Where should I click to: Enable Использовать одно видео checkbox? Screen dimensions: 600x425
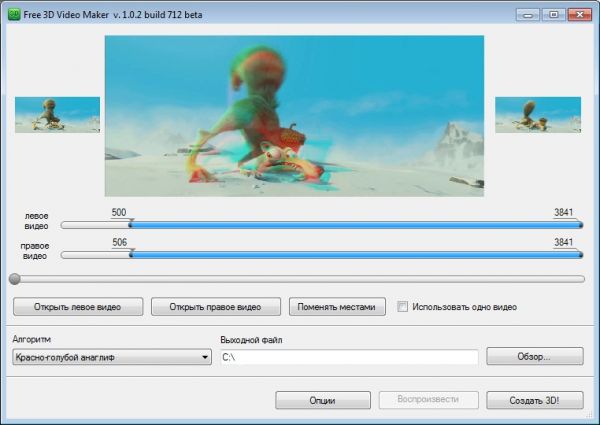[x=402, y=306]
